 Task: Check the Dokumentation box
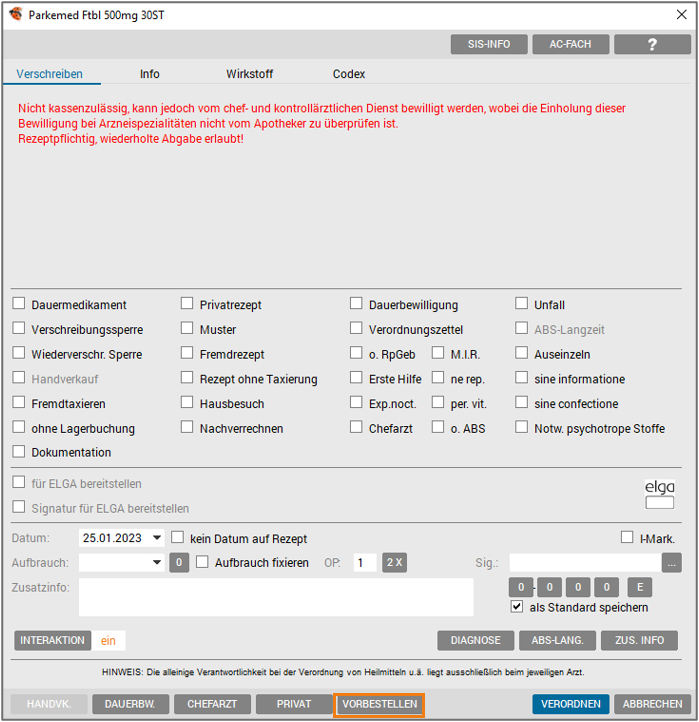(x=18, y=452)
